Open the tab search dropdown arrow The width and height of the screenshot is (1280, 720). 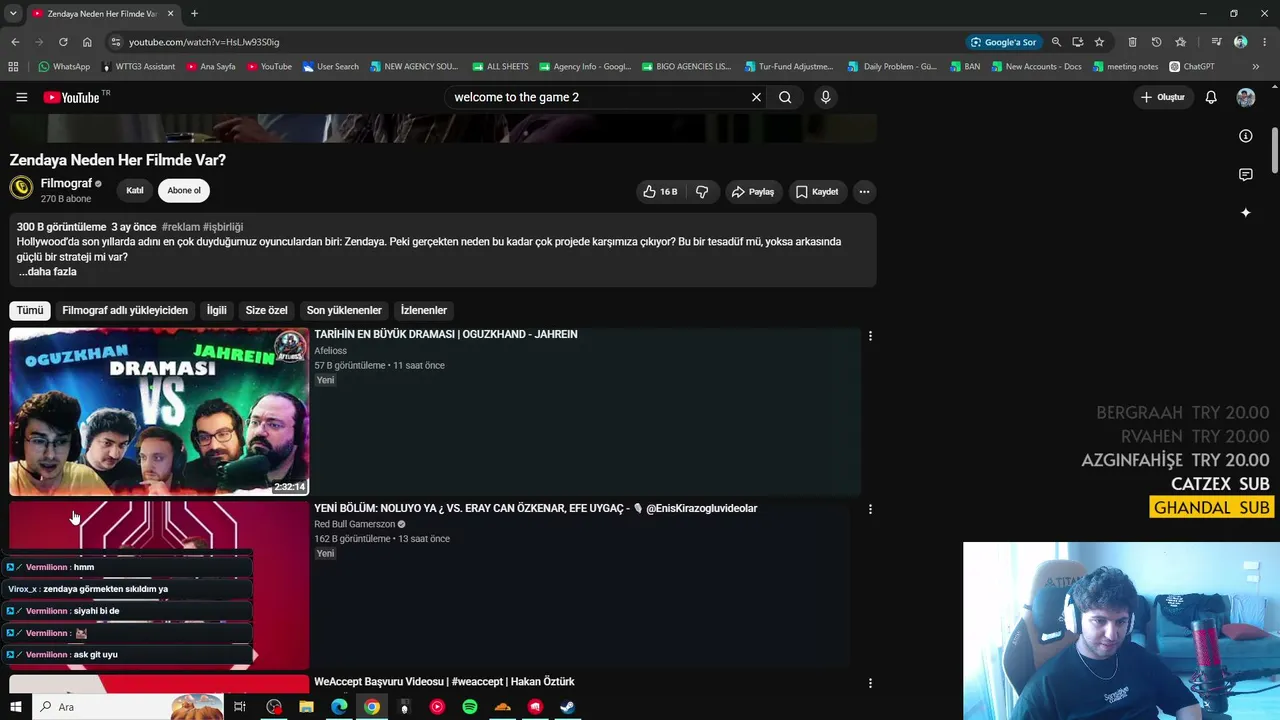pos(13,14)
